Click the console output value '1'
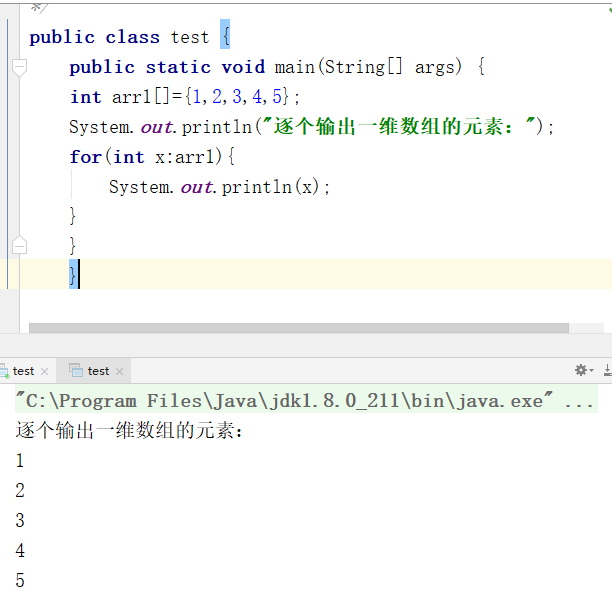The width and height of the screenshot is (612, 599). pos(20,460)
